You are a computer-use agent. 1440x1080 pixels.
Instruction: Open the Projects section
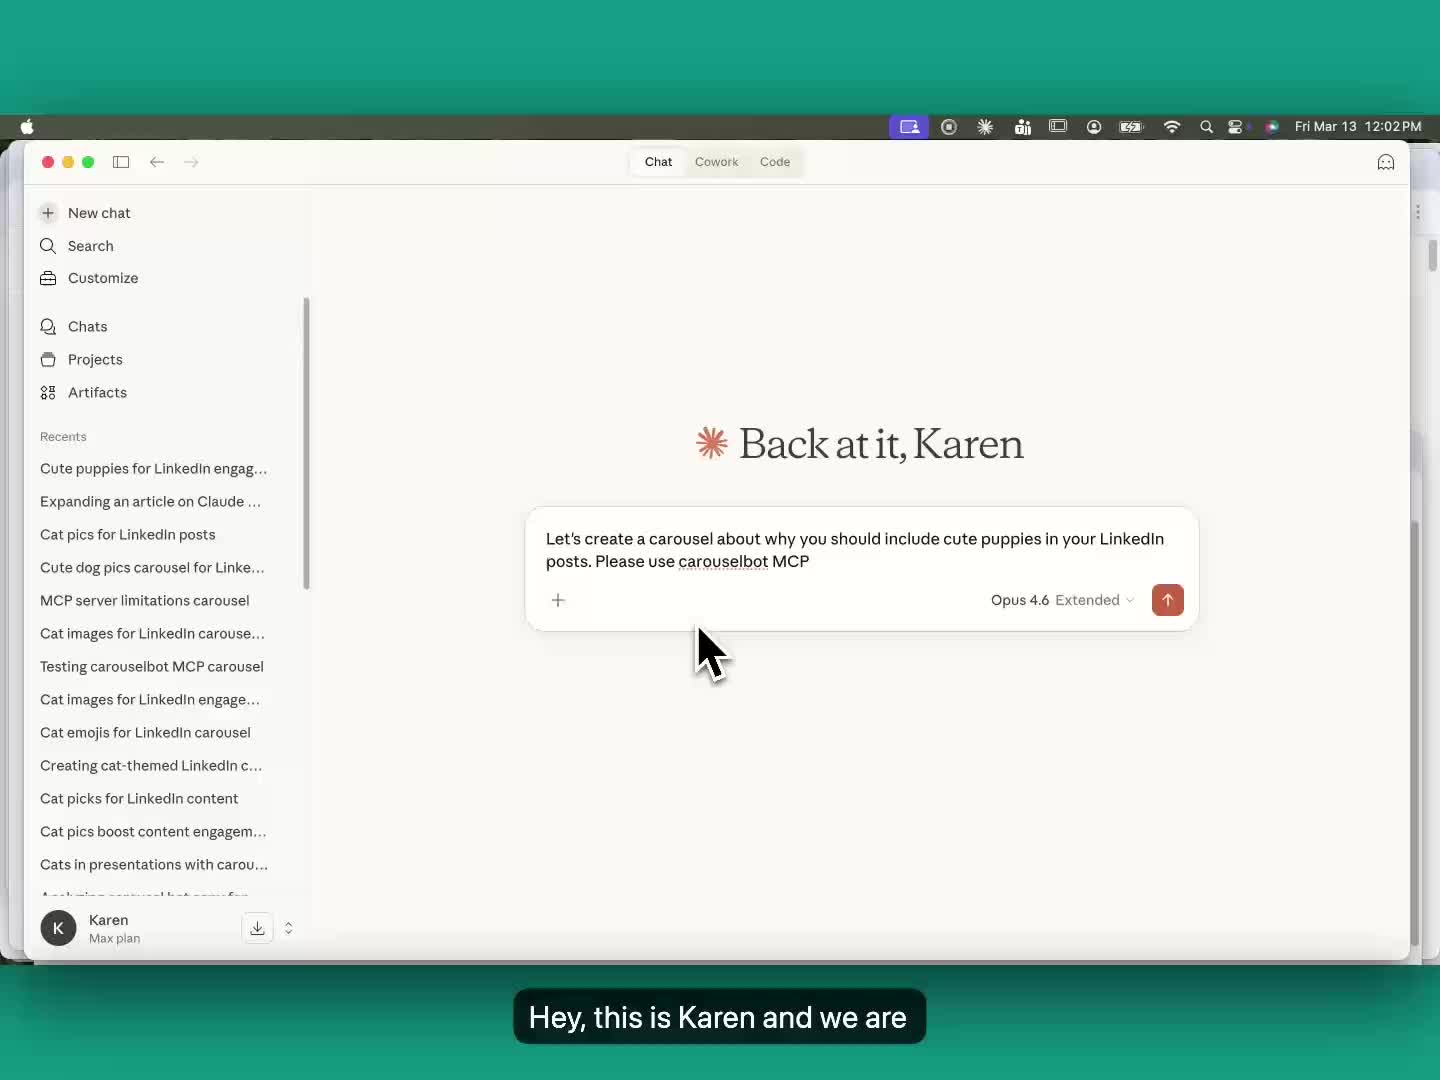tap(95, 360)
